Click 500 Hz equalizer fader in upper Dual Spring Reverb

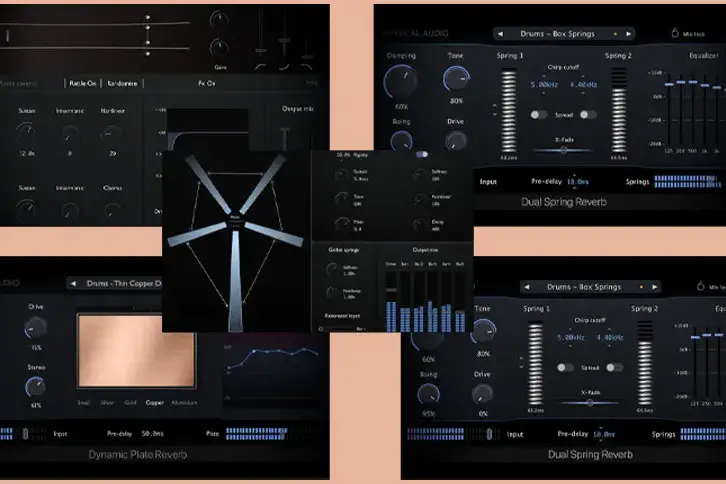point(693,82)
